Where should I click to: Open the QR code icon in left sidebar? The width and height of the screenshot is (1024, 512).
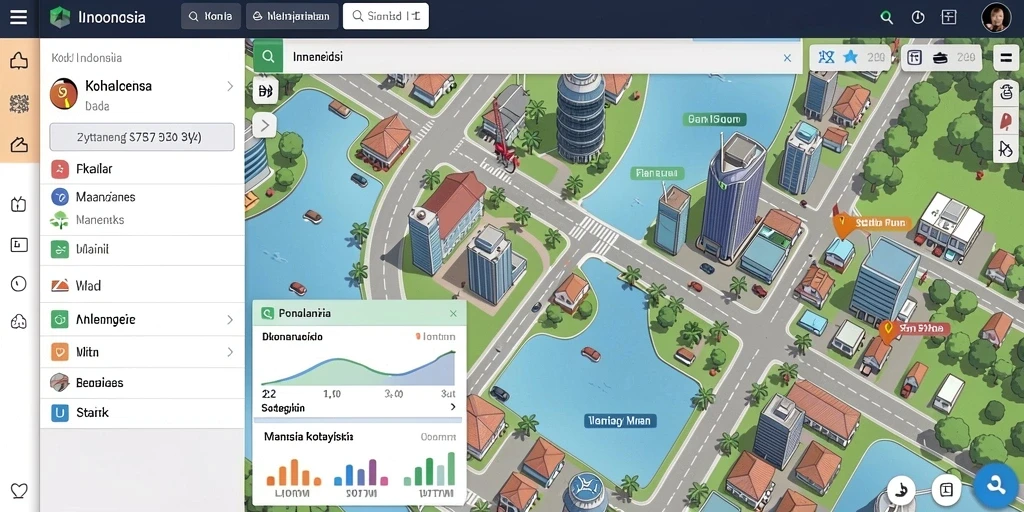[x=19, y=103]
